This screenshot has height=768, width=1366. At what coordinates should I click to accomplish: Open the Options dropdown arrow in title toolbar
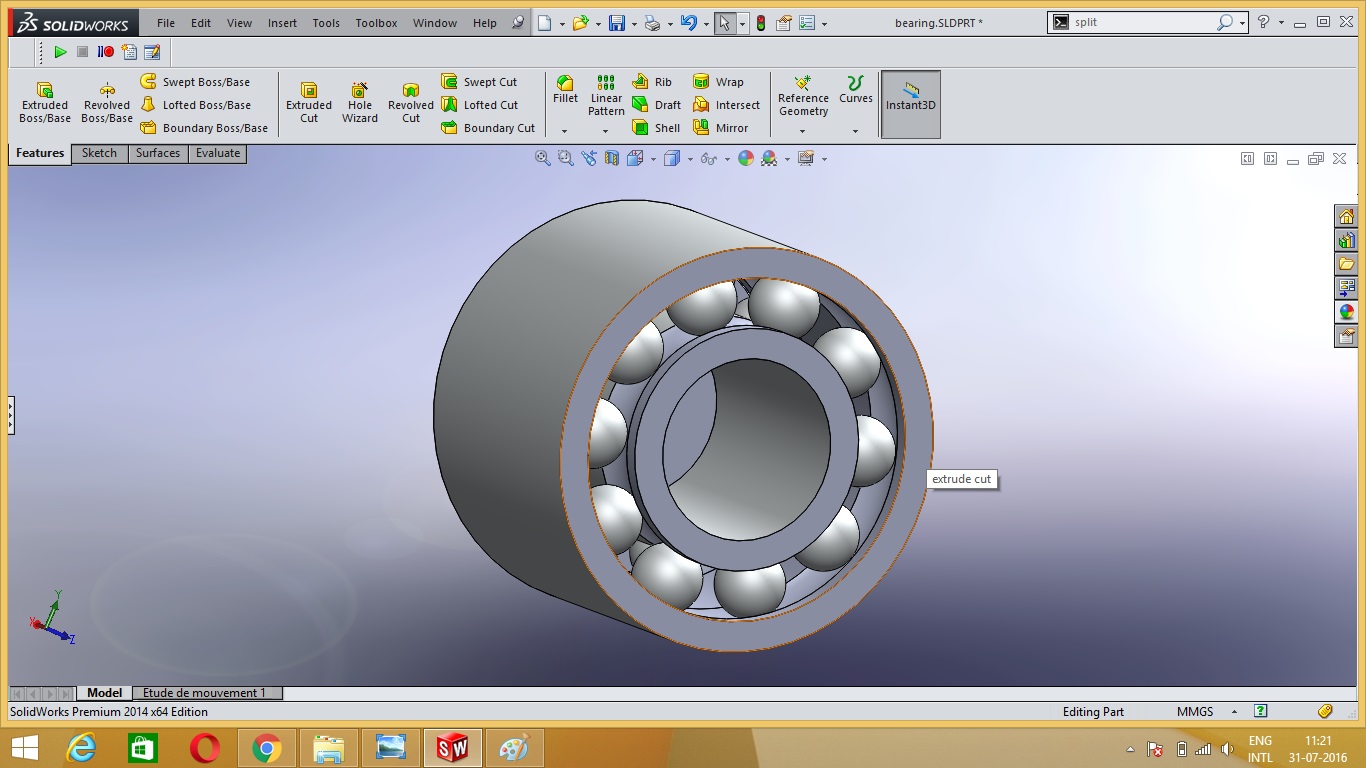pos(825,24)
